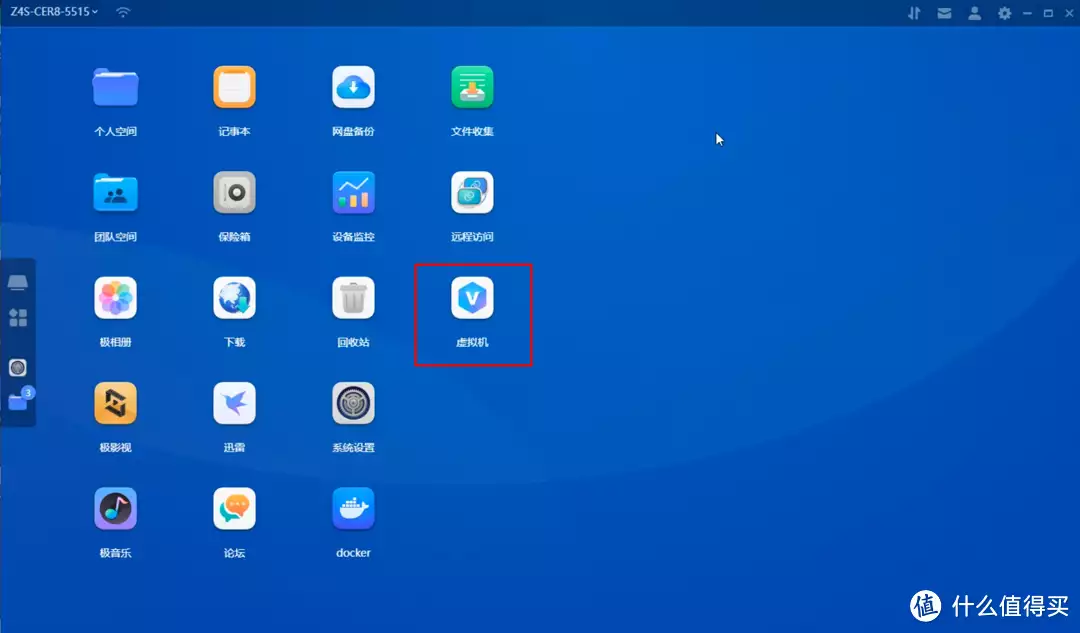Open the gear settings icon in title bar
The image size is (1080, 633).
1005,13
